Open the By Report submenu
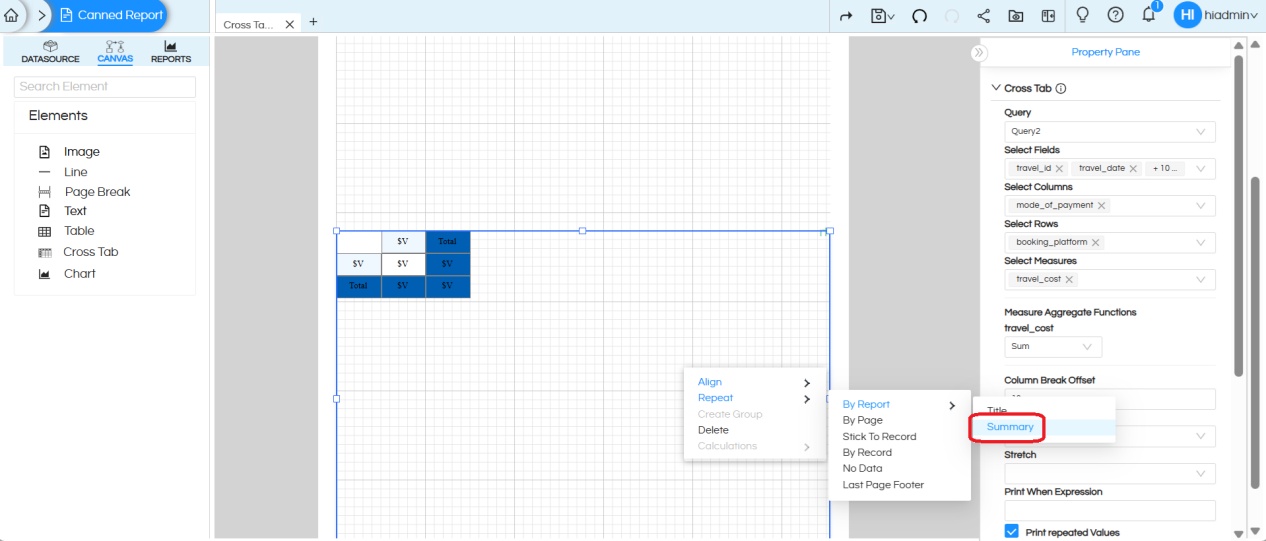The image size is (1266, 541). coord(899,405)
